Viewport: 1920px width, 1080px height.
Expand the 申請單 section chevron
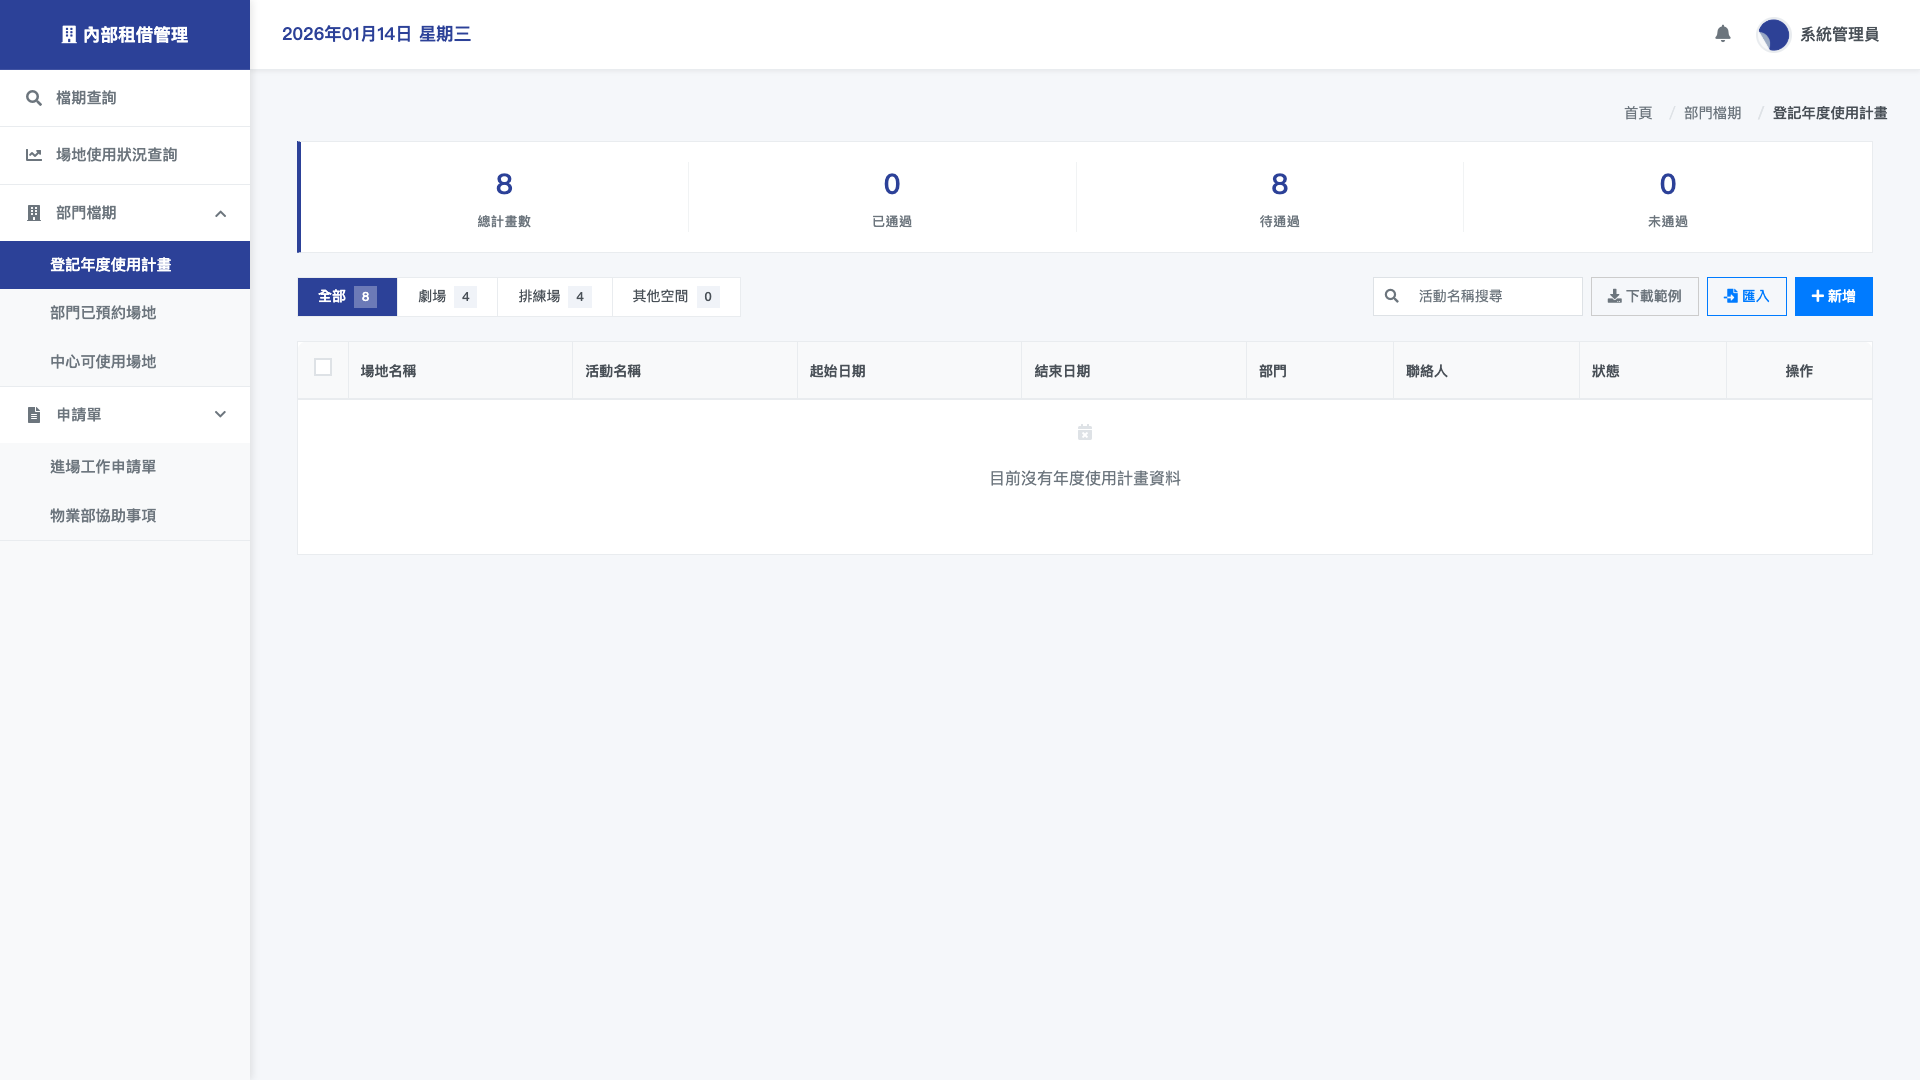221,415
